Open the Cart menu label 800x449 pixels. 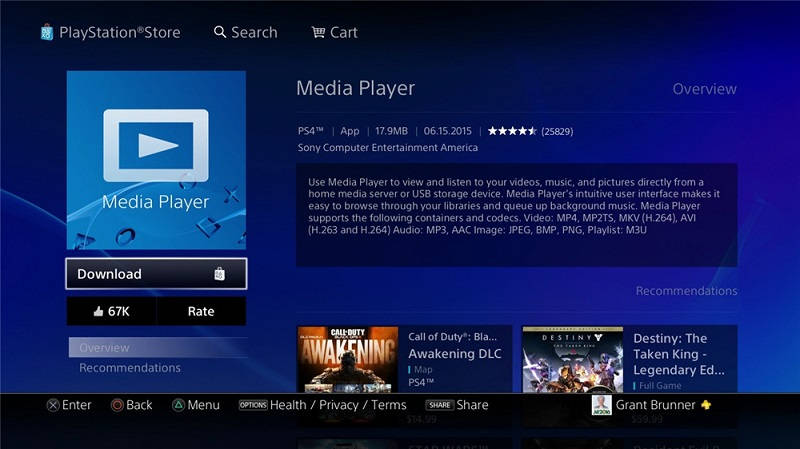click(344, 32)
